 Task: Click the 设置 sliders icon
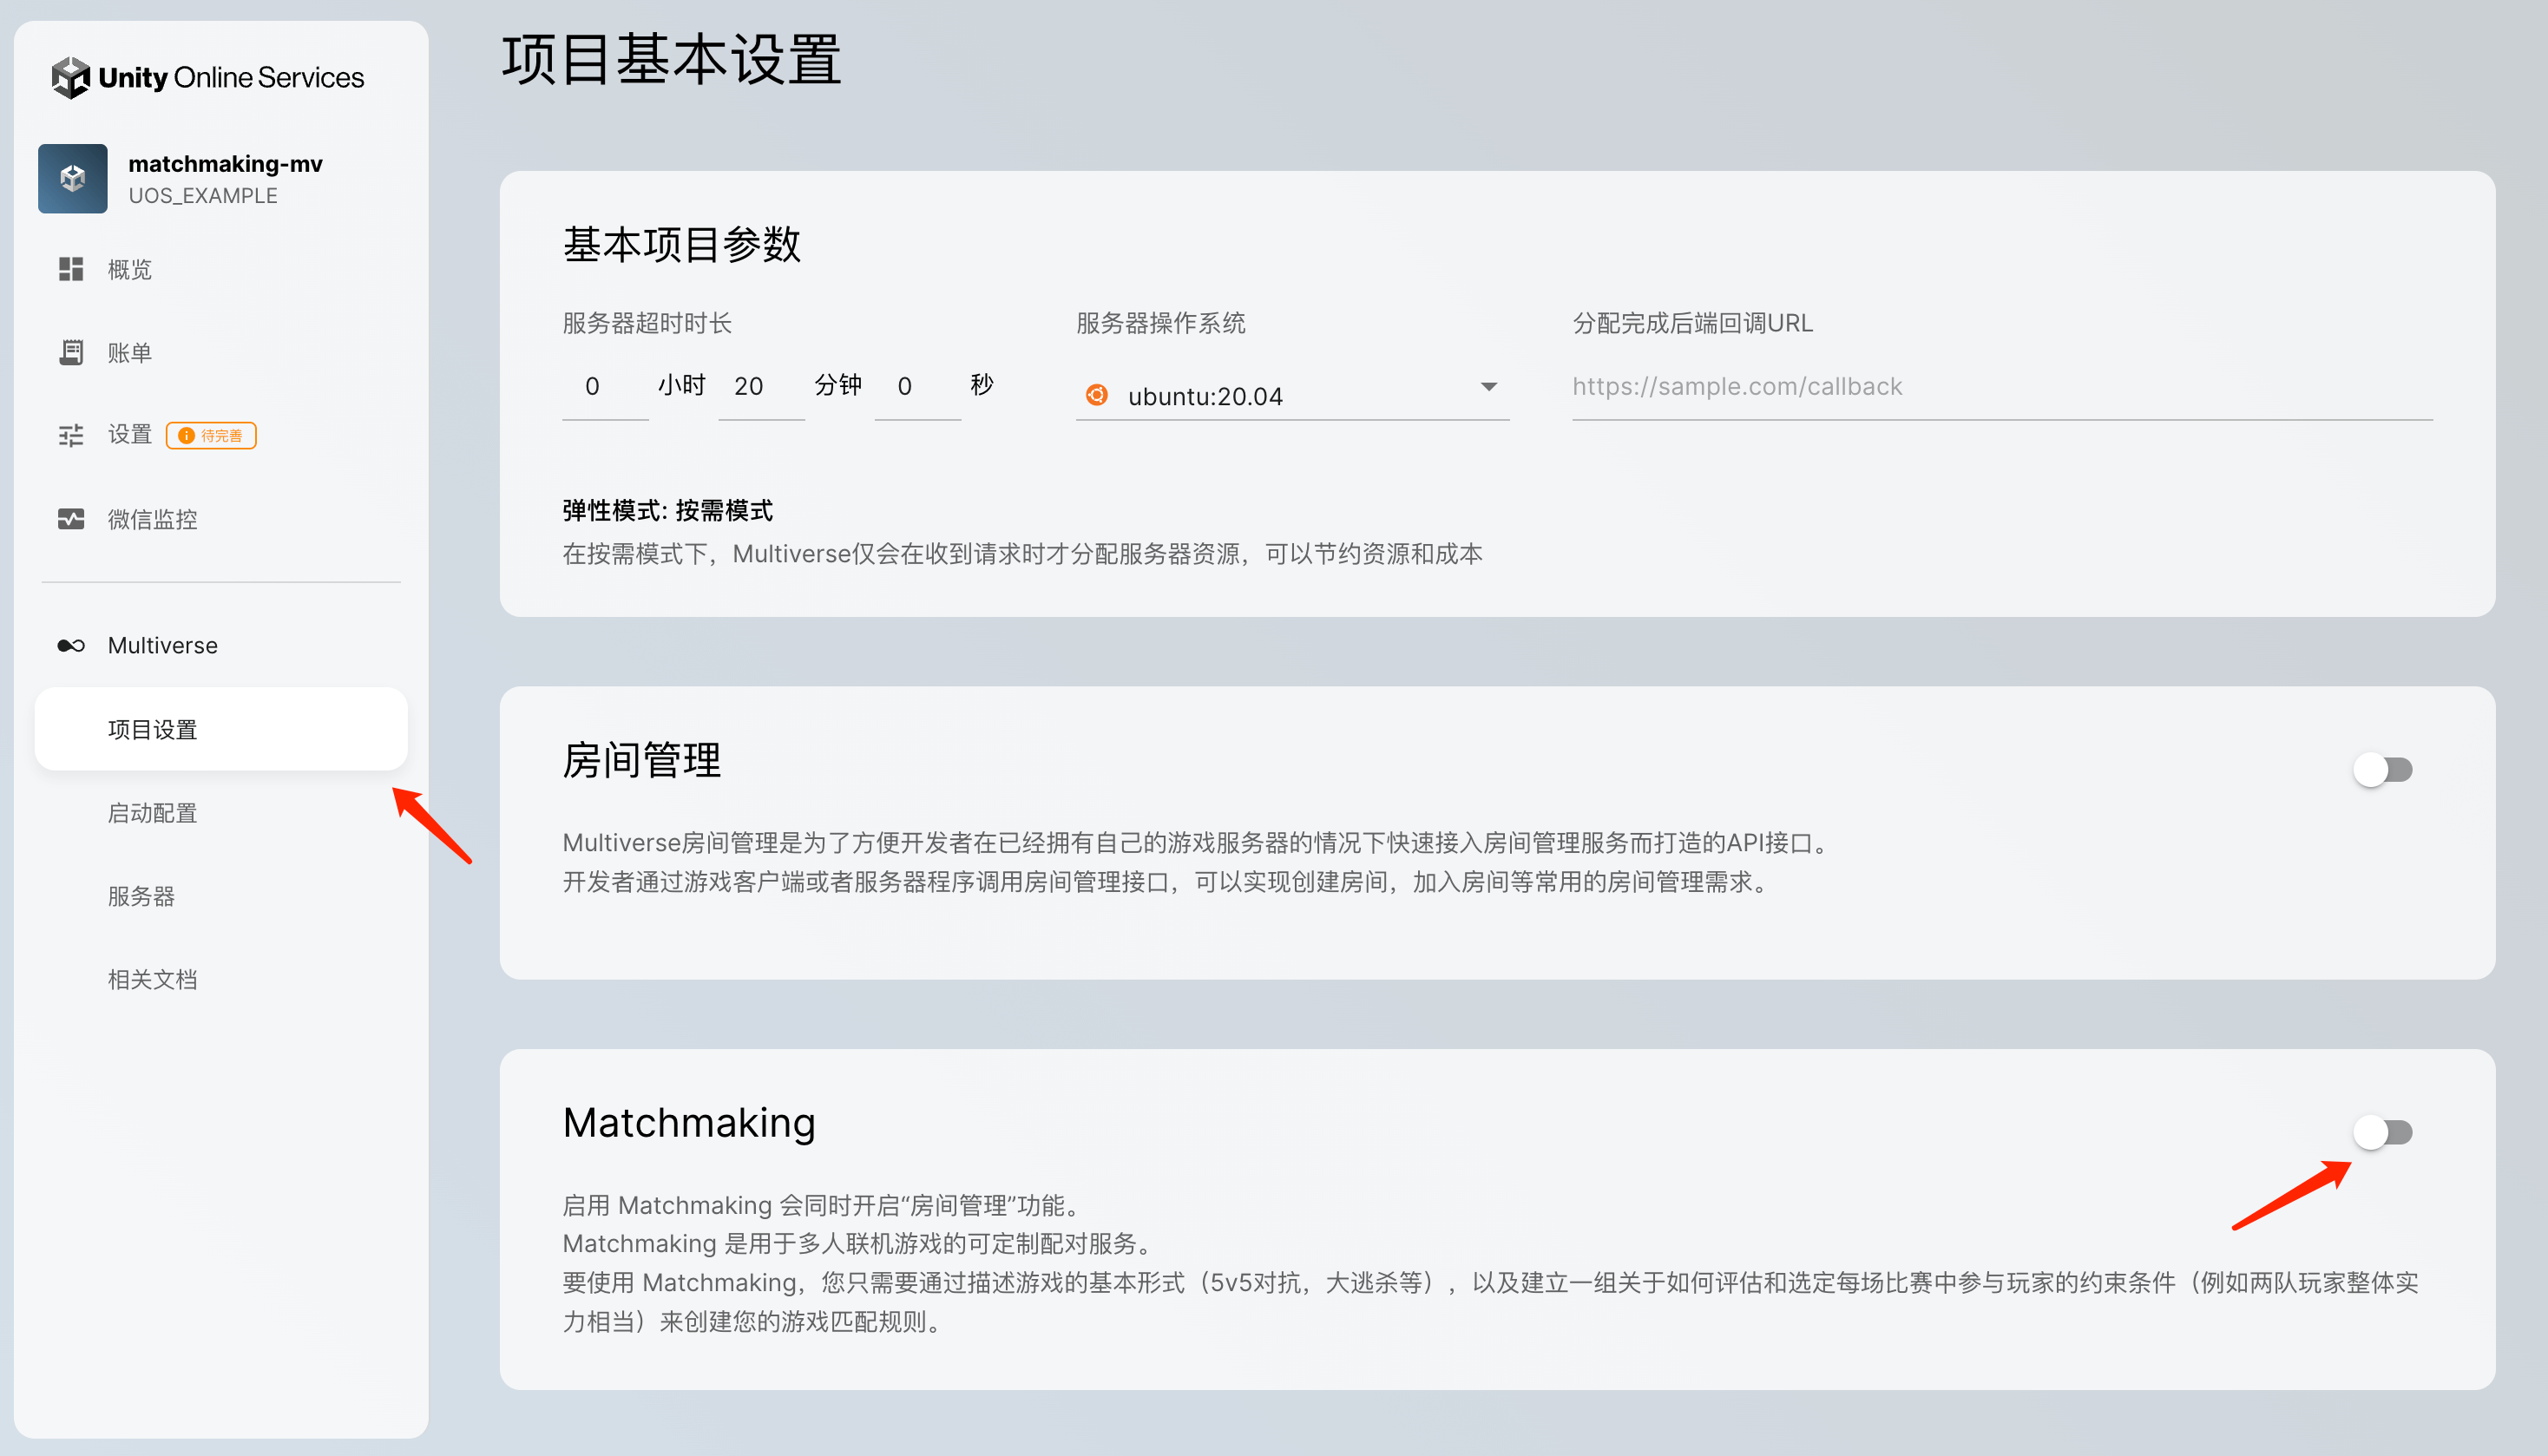tap(70, 435)
